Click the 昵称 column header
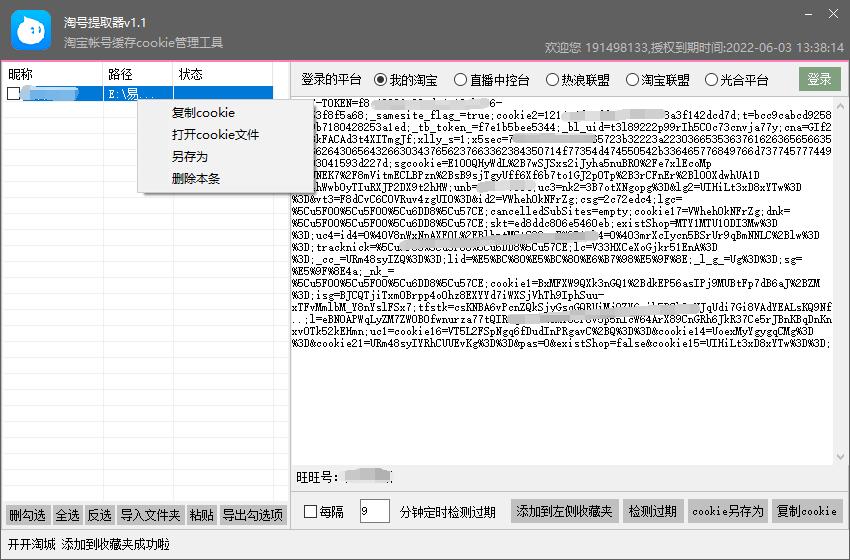The width and height of the screenshot is (850, 560). point(52,74)
